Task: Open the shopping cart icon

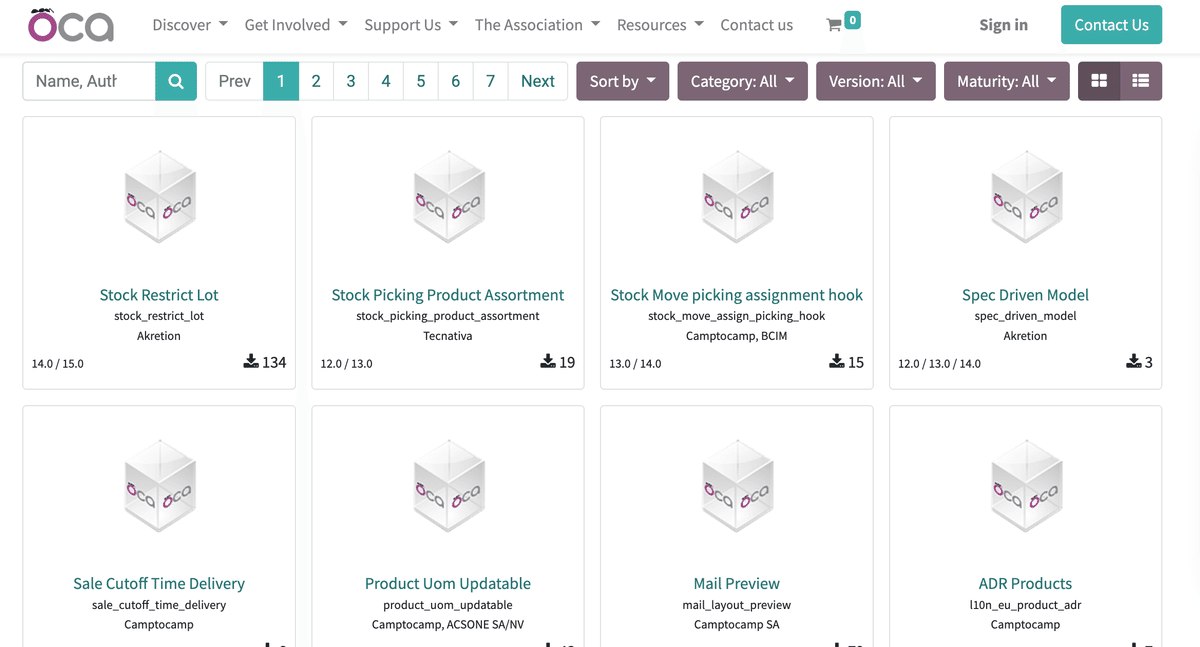Action: pyautogui.click(x=834, y=25)
